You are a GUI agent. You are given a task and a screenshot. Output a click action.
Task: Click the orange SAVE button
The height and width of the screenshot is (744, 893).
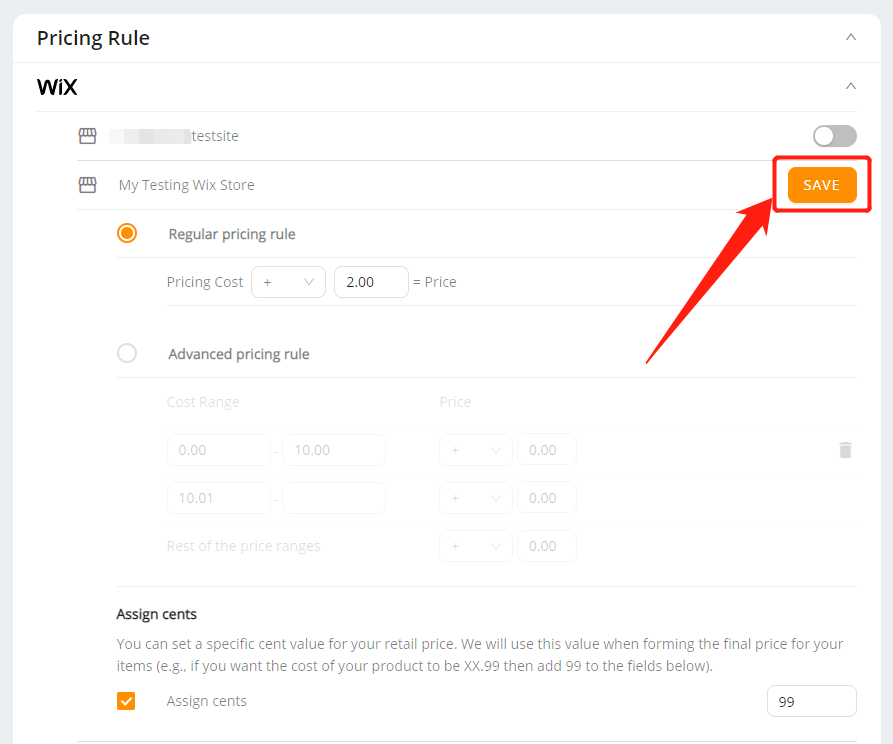pyautogui.click(x=822, y=185)
